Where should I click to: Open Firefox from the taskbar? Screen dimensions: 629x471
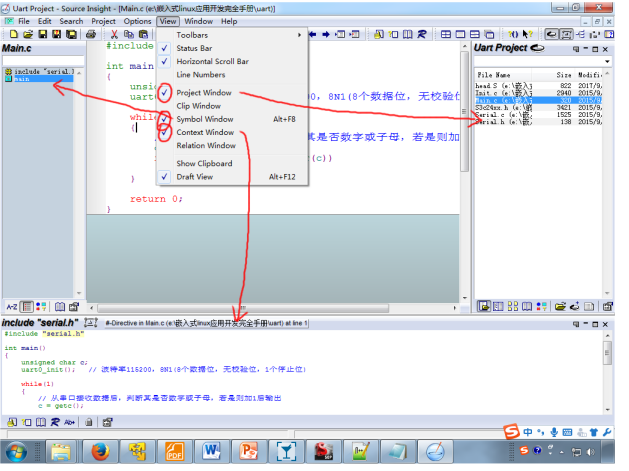(100, 452)
